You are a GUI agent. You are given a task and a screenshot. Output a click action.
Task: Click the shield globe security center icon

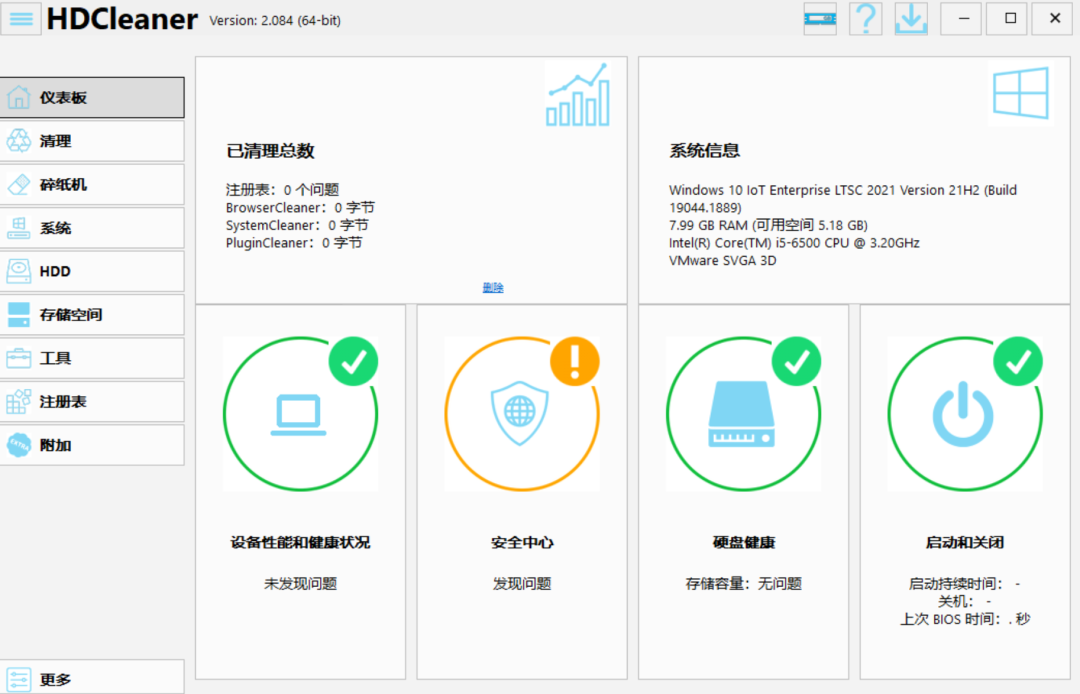point(519,414)
